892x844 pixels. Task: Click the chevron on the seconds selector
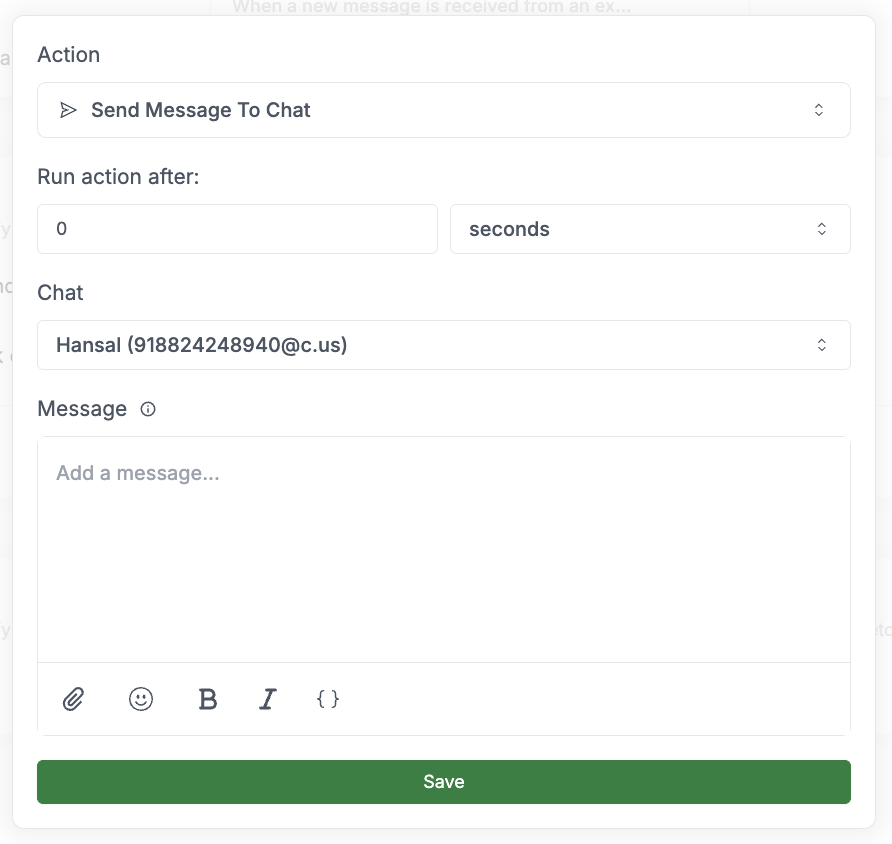click(820, 229)
